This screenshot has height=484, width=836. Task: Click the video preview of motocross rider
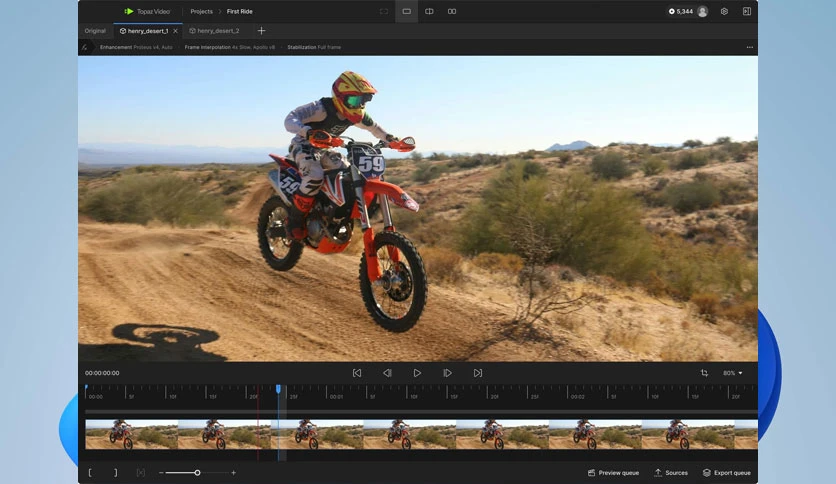[418, 208]
